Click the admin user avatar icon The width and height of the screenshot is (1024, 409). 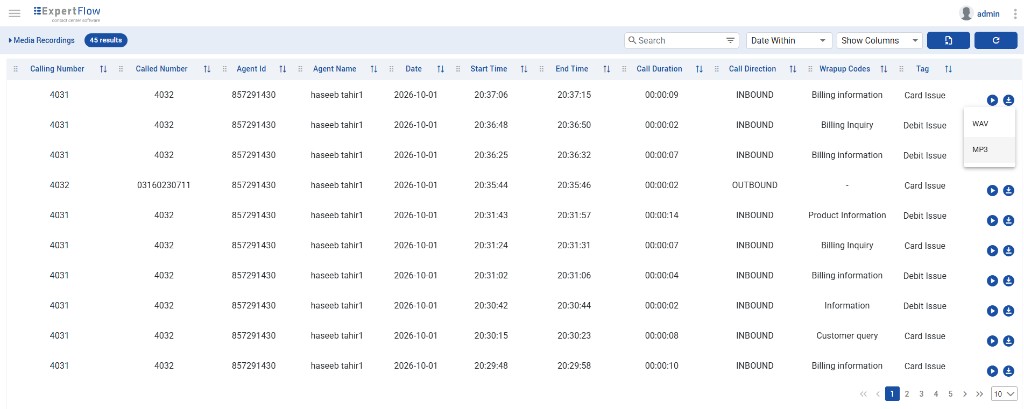966,13
